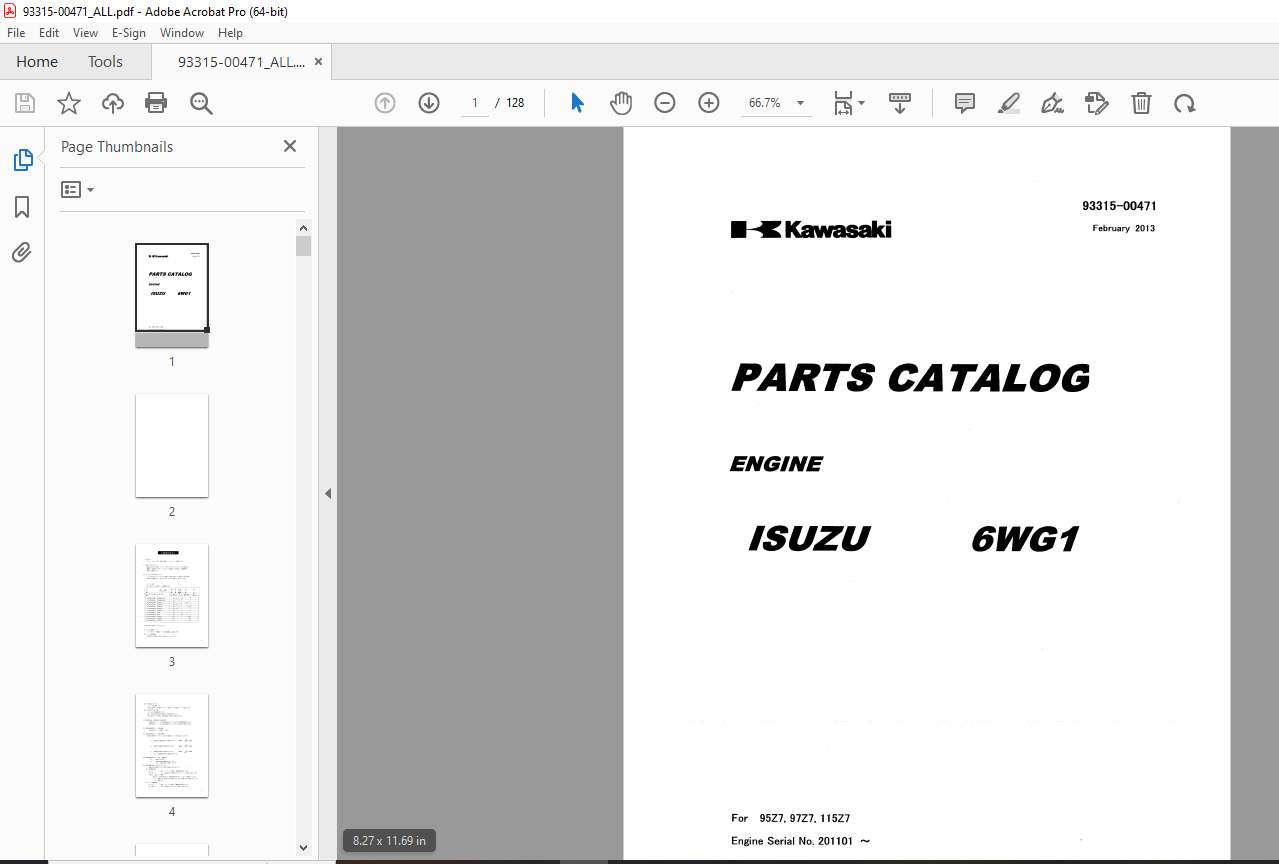
Task: Switch to the Tools tab
Action: tap(105, 62)
